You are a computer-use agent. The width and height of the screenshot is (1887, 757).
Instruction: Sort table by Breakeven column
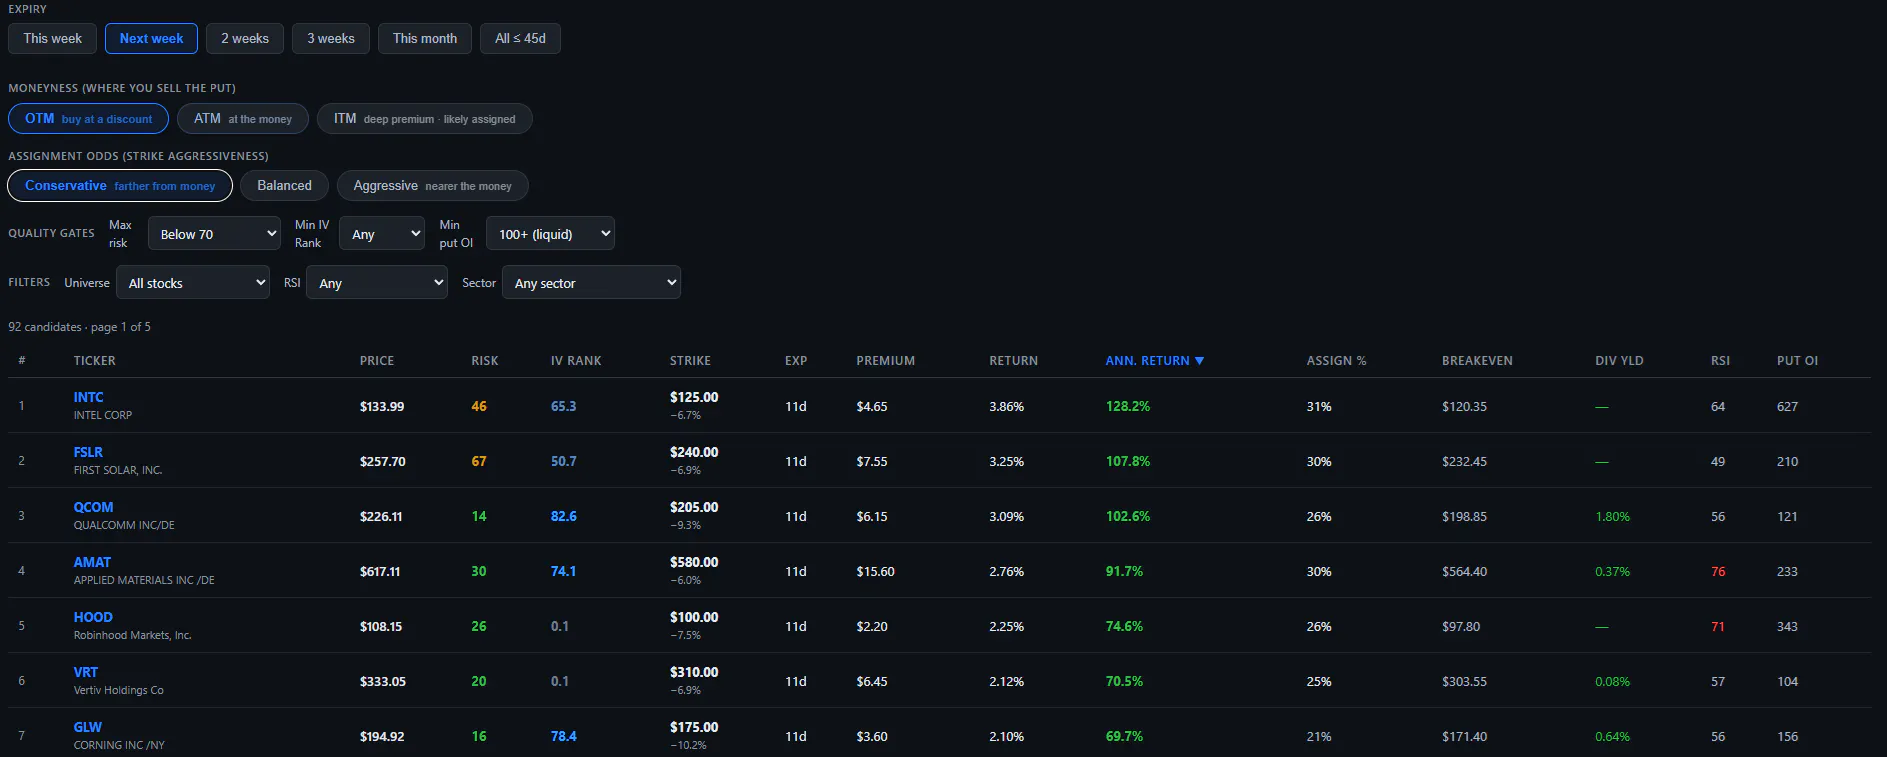click(x=1477, y=361)
